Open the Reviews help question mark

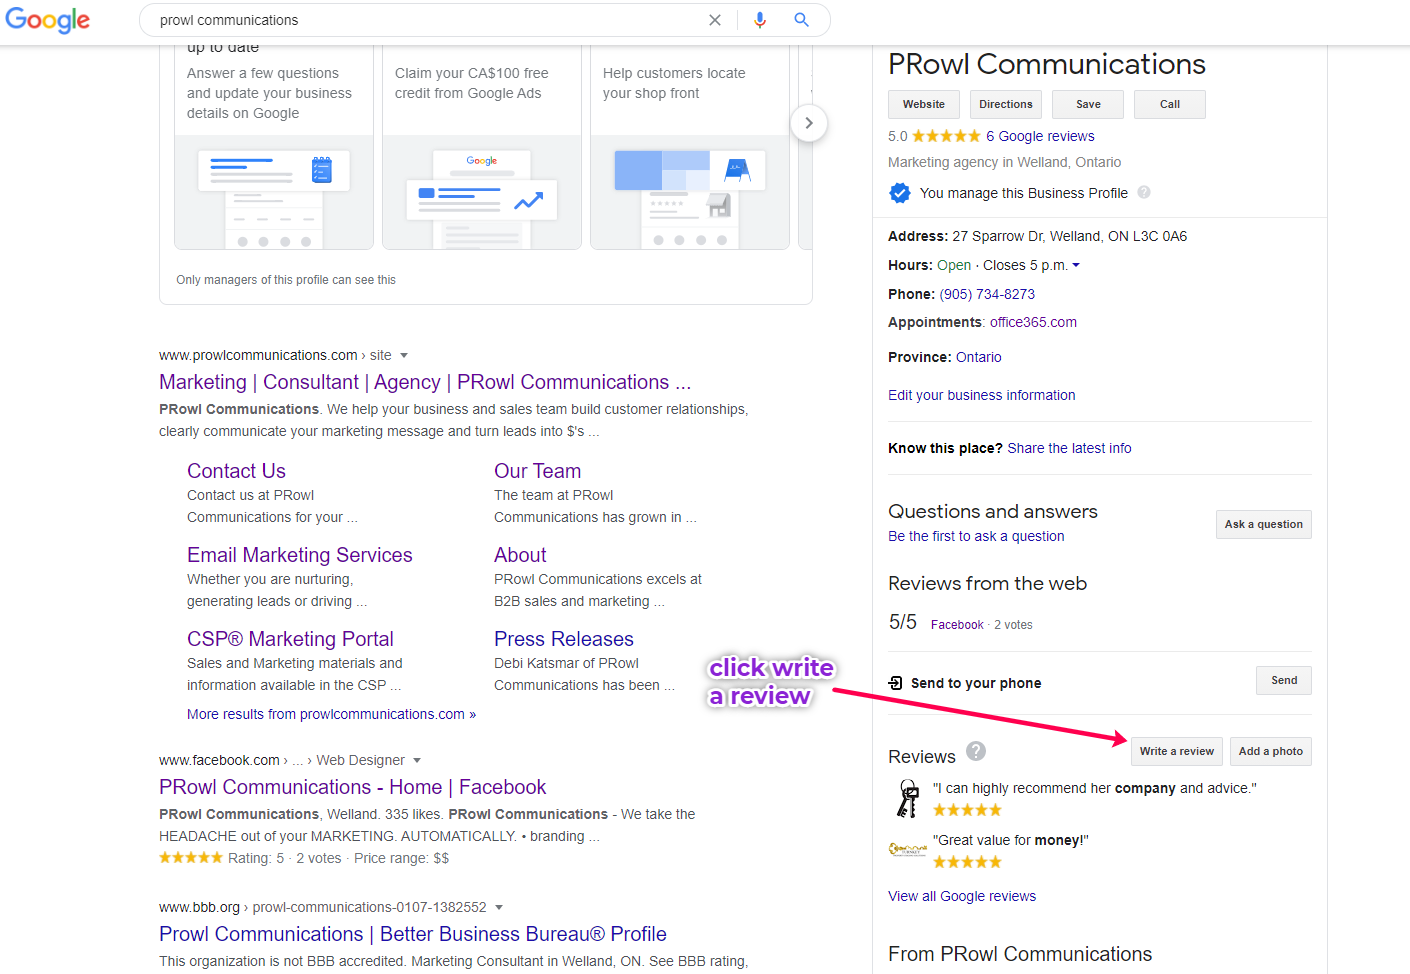(x=976, y=751)
